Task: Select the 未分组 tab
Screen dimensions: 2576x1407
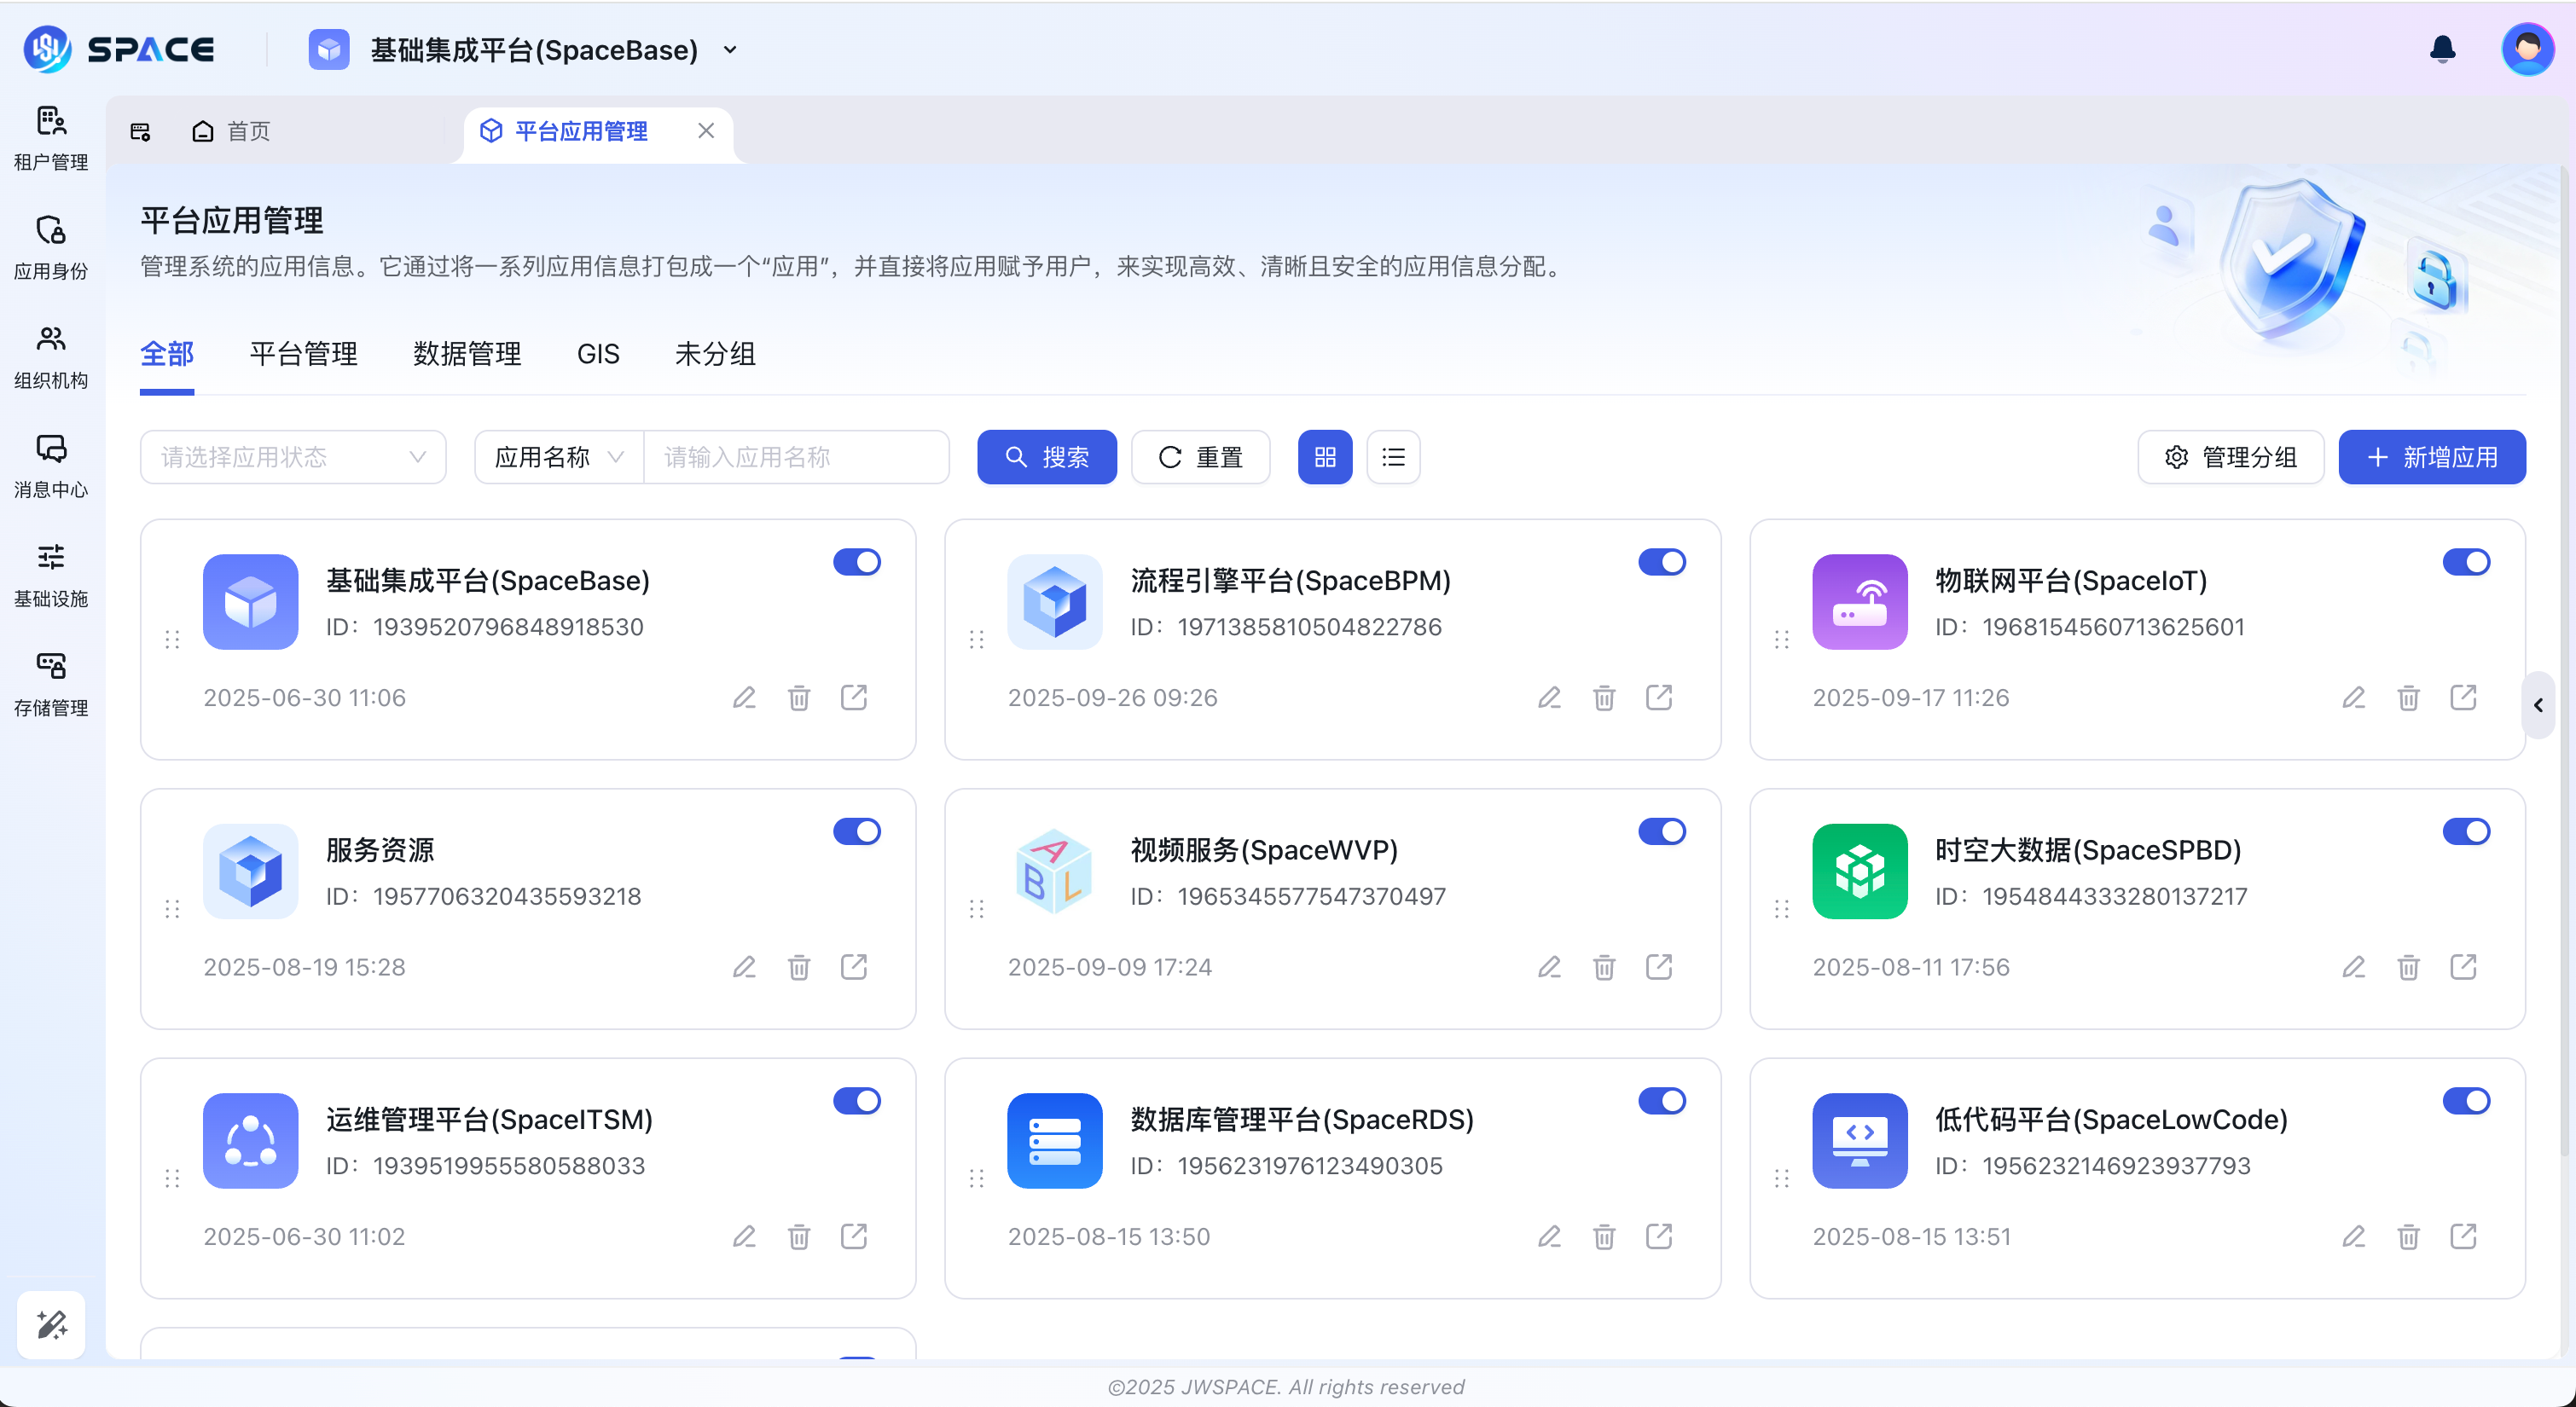Action: coord(714,353)
